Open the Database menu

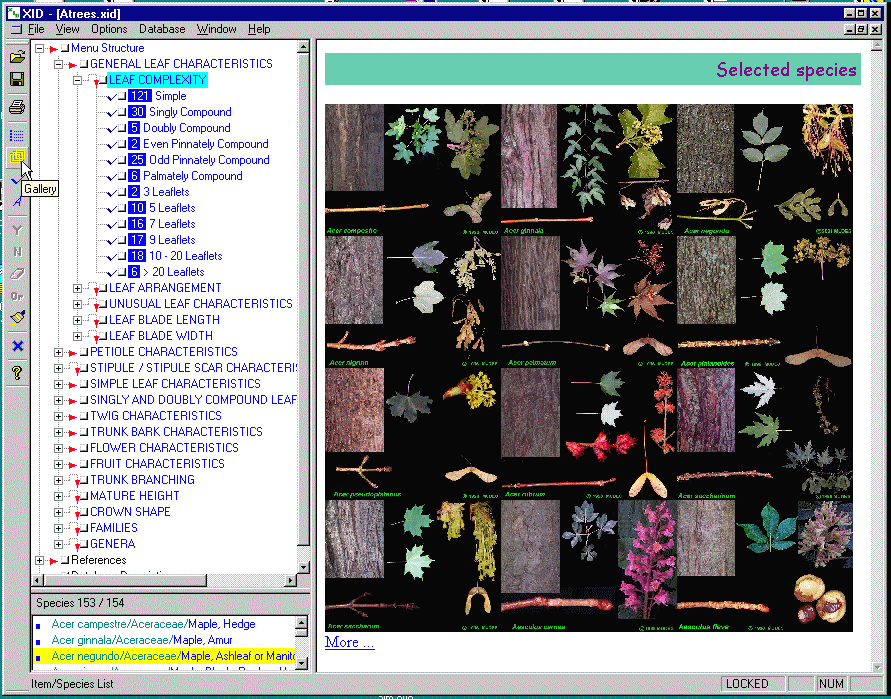pos(162,29)
